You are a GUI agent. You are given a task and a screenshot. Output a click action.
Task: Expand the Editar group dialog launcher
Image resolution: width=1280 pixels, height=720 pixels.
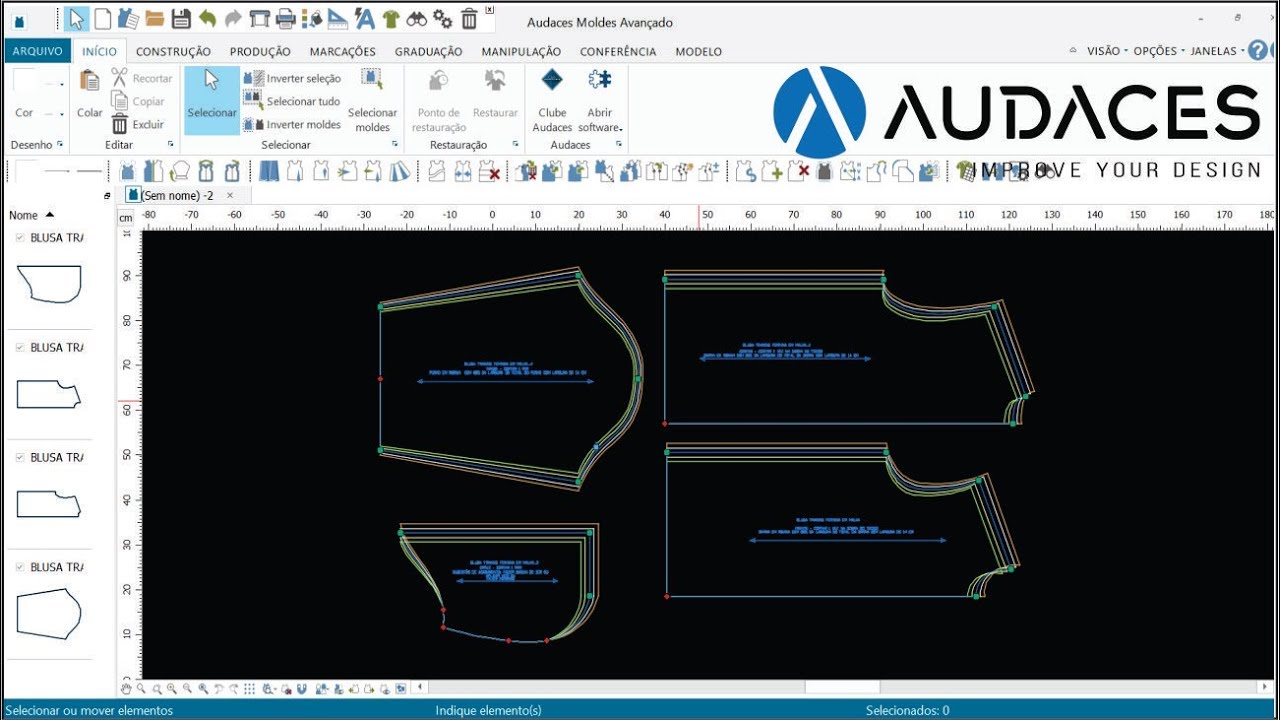pyautogui.click(x=170, y=145)
